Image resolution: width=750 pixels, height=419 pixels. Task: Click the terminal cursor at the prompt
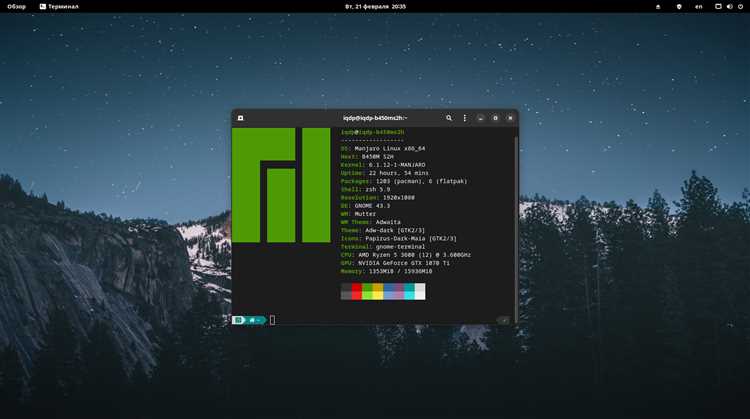click(x=272, y=320)
